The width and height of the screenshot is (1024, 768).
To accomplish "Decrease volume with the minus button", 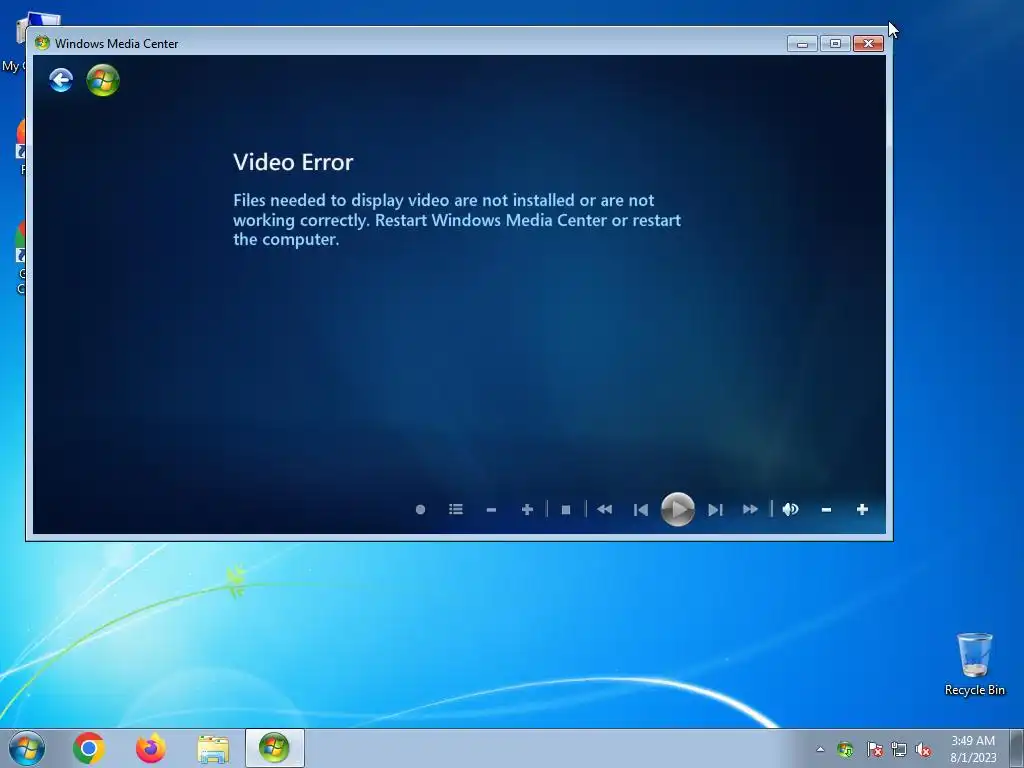I will (x=826, y=510).
